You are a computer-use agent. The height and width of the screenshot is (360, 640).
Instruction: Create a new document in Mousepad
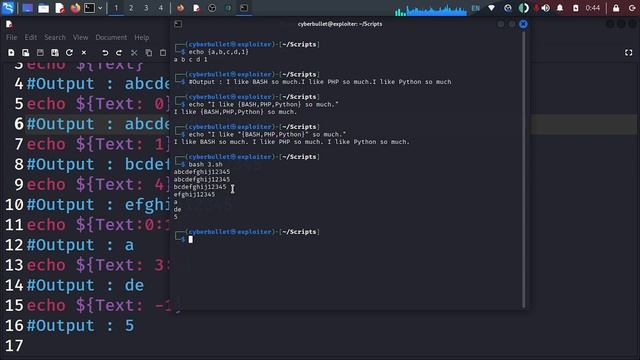[11, 53]
